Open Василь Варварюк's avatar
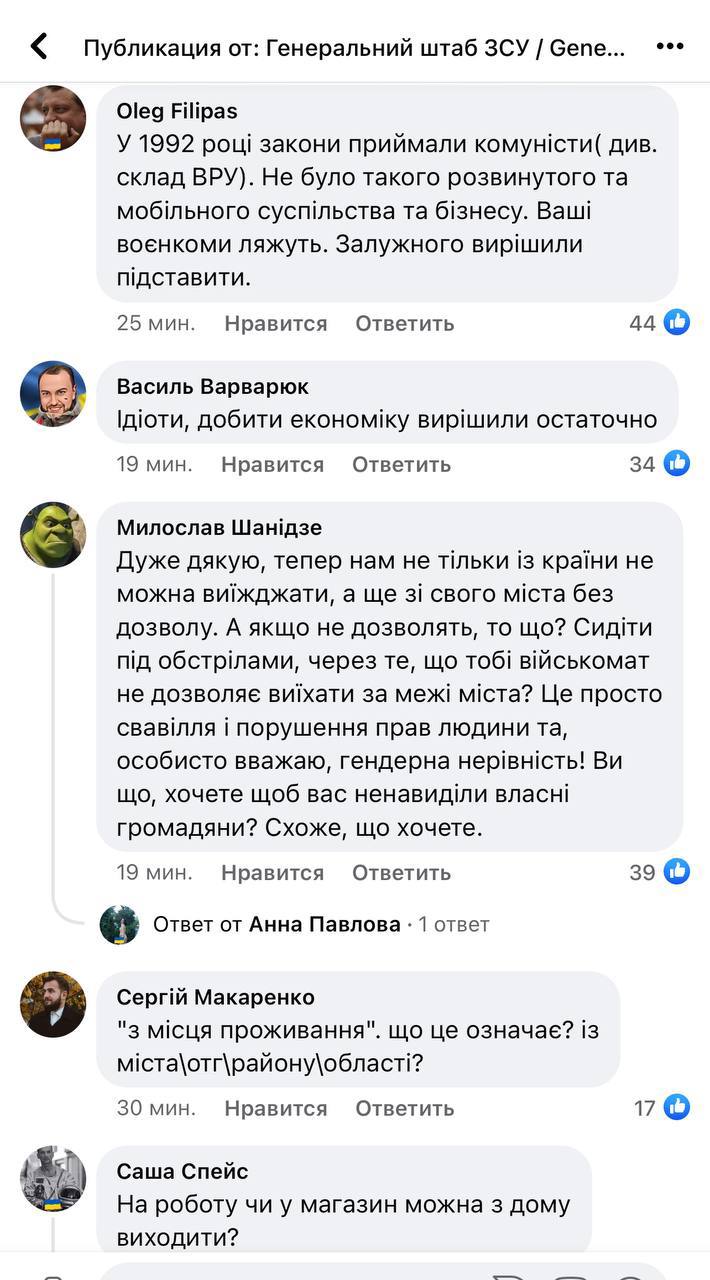710x1280 pixels. click(53, 394)
